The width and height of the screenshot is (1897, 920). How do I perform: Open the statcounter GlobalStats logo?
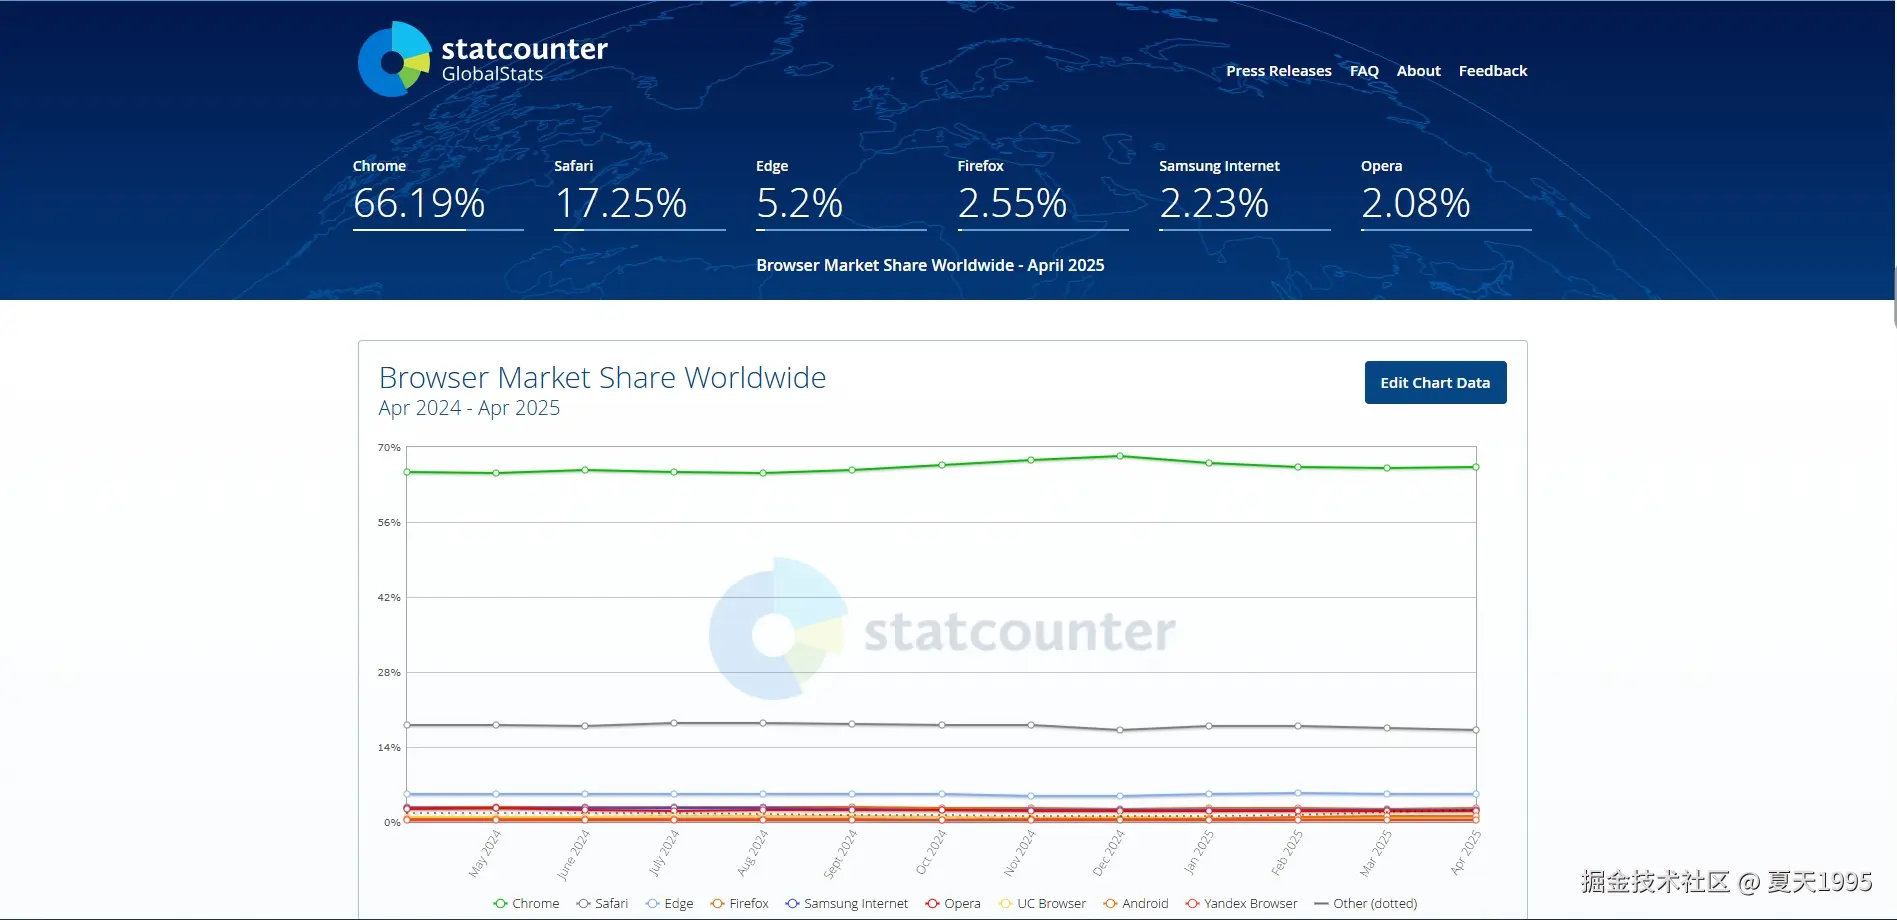click(x=483, y=59)
